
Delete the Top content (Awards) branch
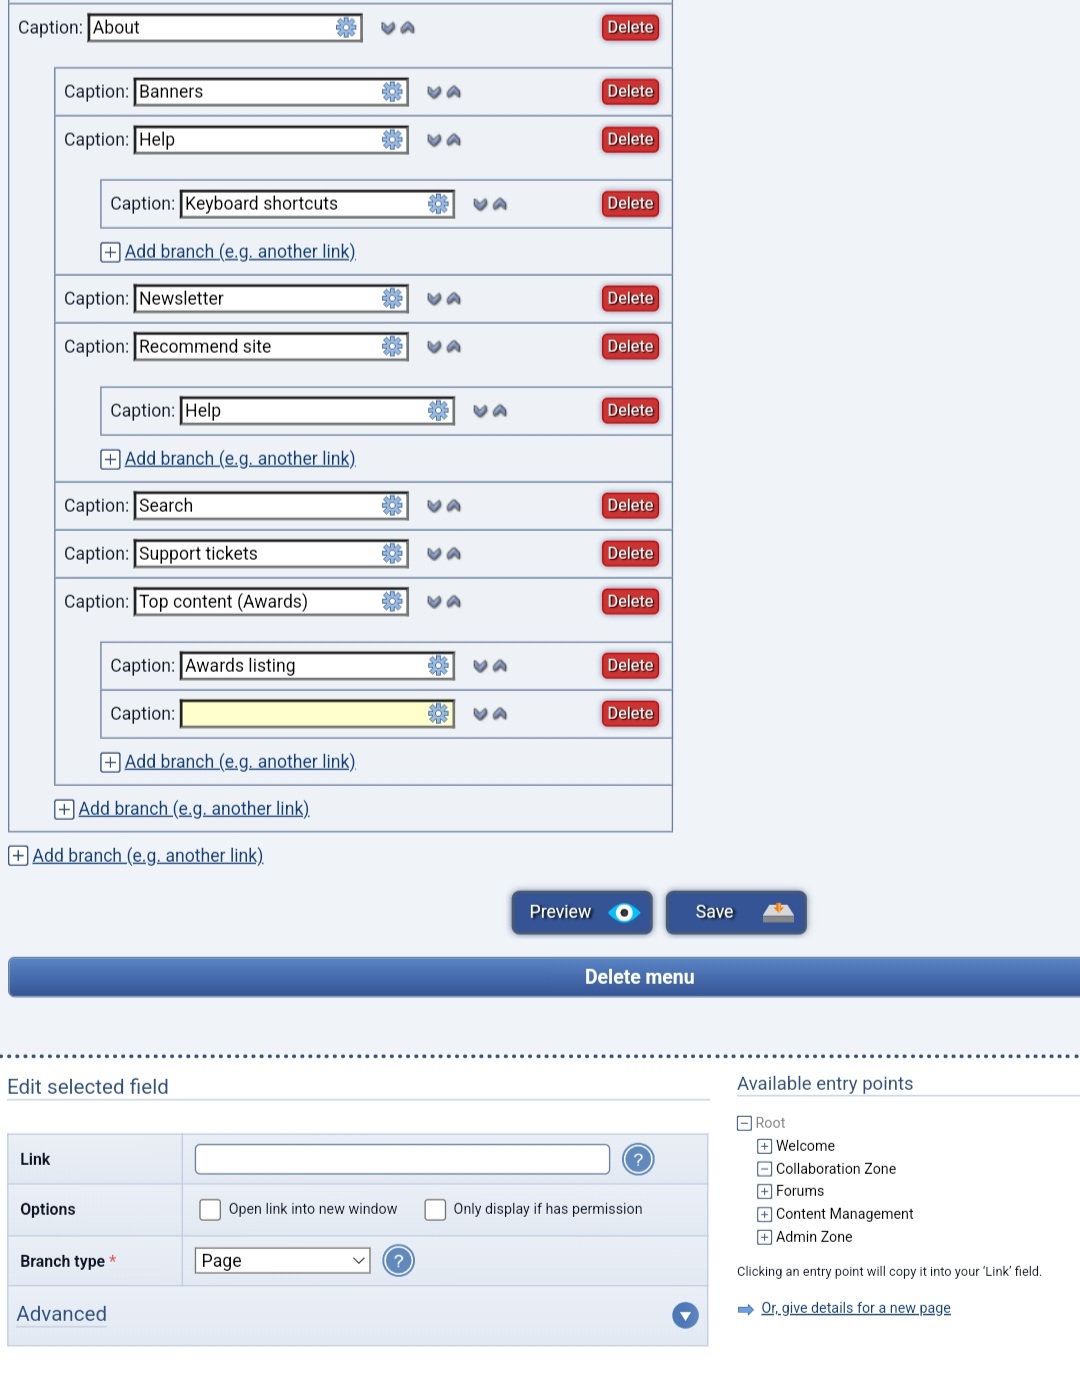pyautogui.click(x=630, y=602)
